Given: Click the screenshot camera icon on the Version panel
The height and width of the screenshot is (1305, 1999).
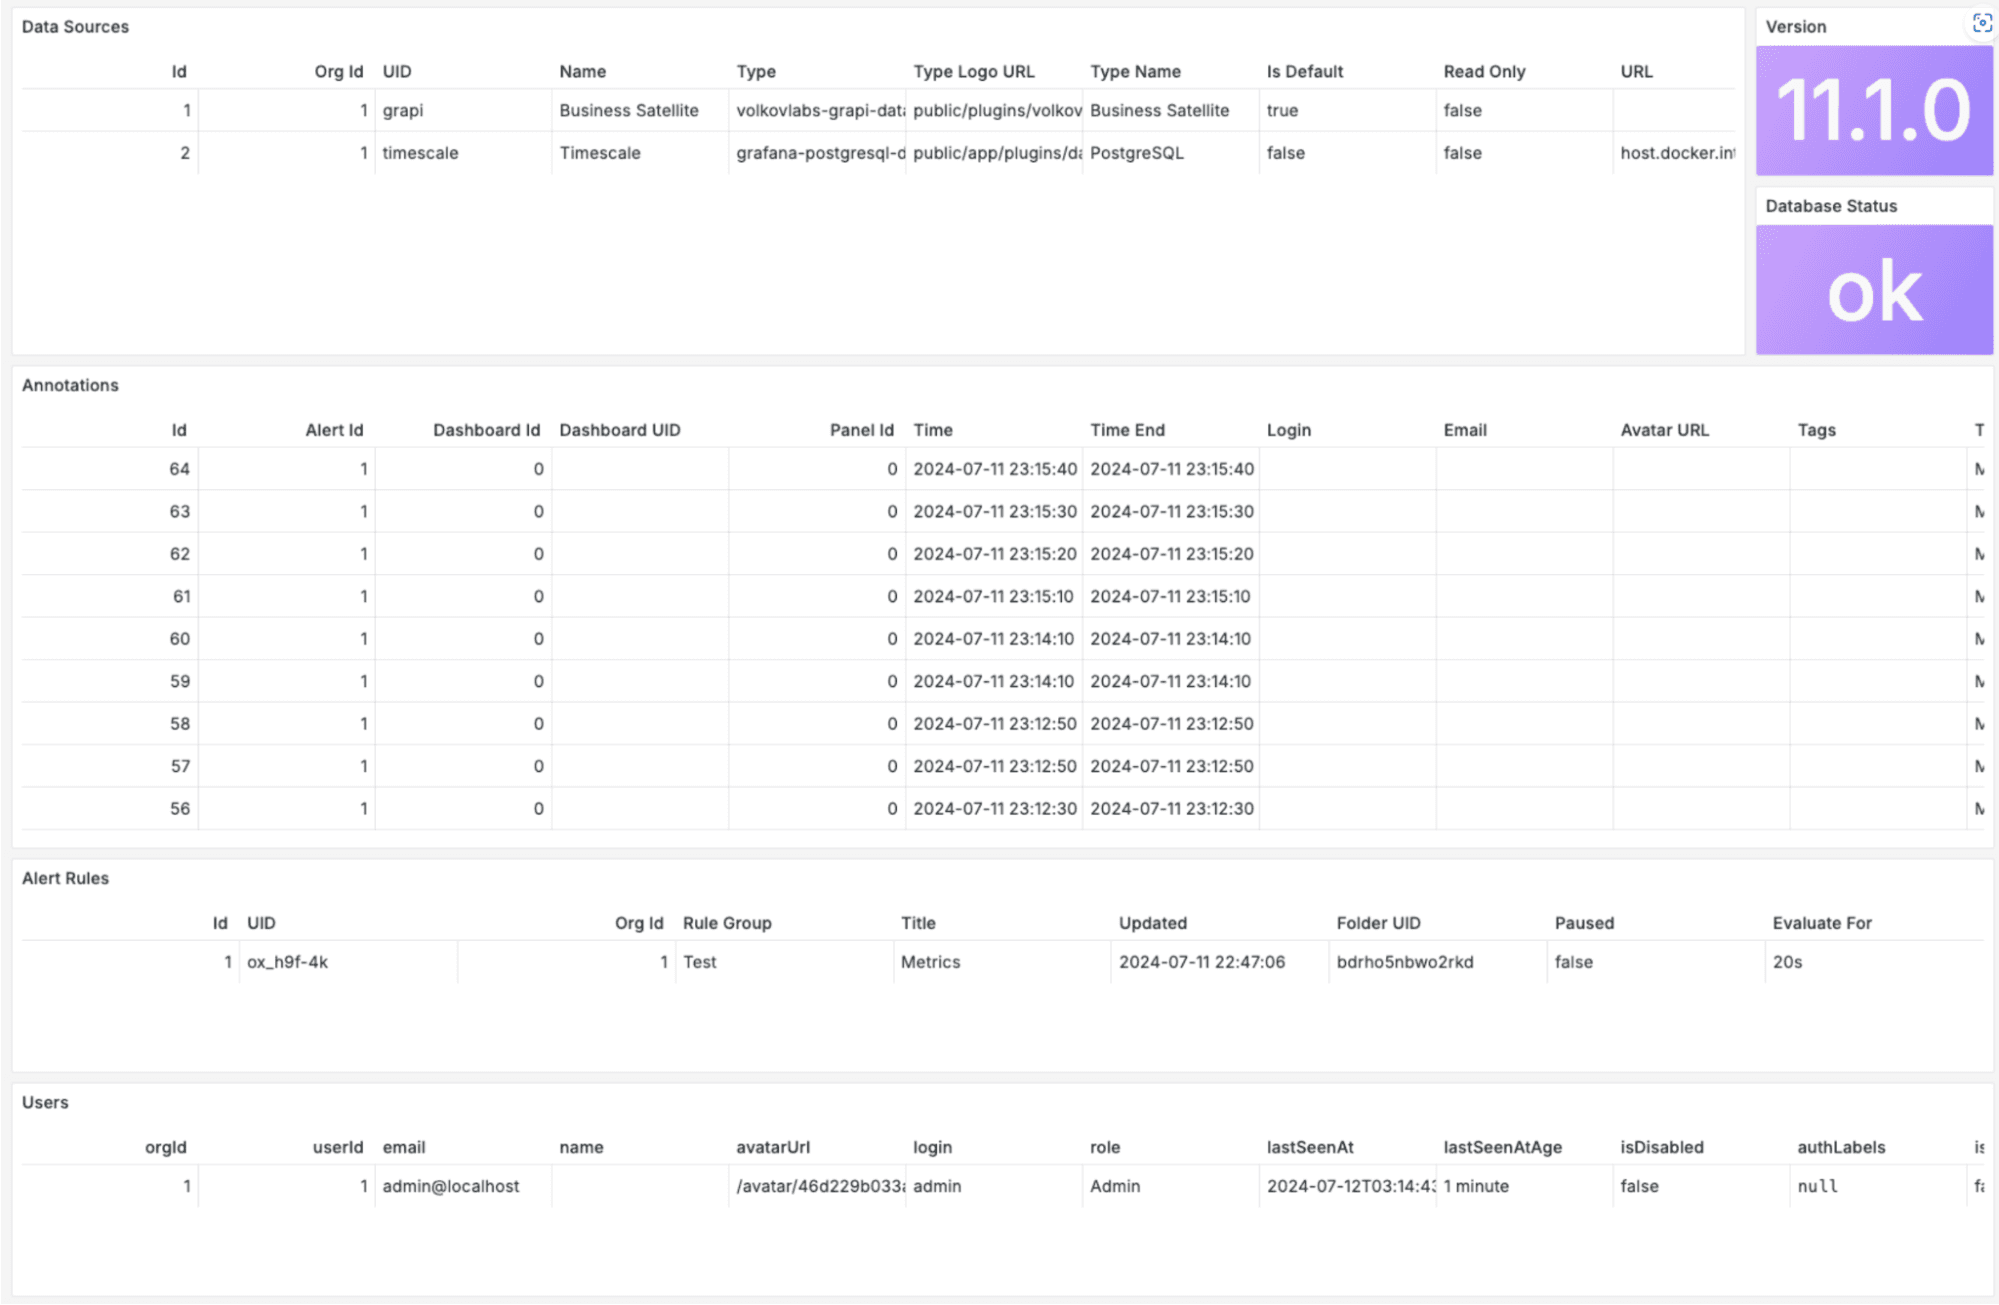Looking at the screenshot, I should pos(1981,23).
